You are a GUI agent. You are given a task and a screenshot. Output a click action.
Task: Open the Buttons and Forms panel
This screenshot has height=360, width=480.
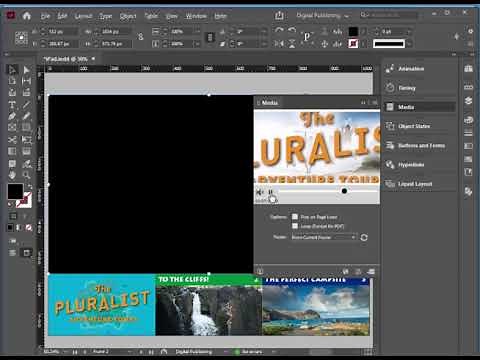421,146
